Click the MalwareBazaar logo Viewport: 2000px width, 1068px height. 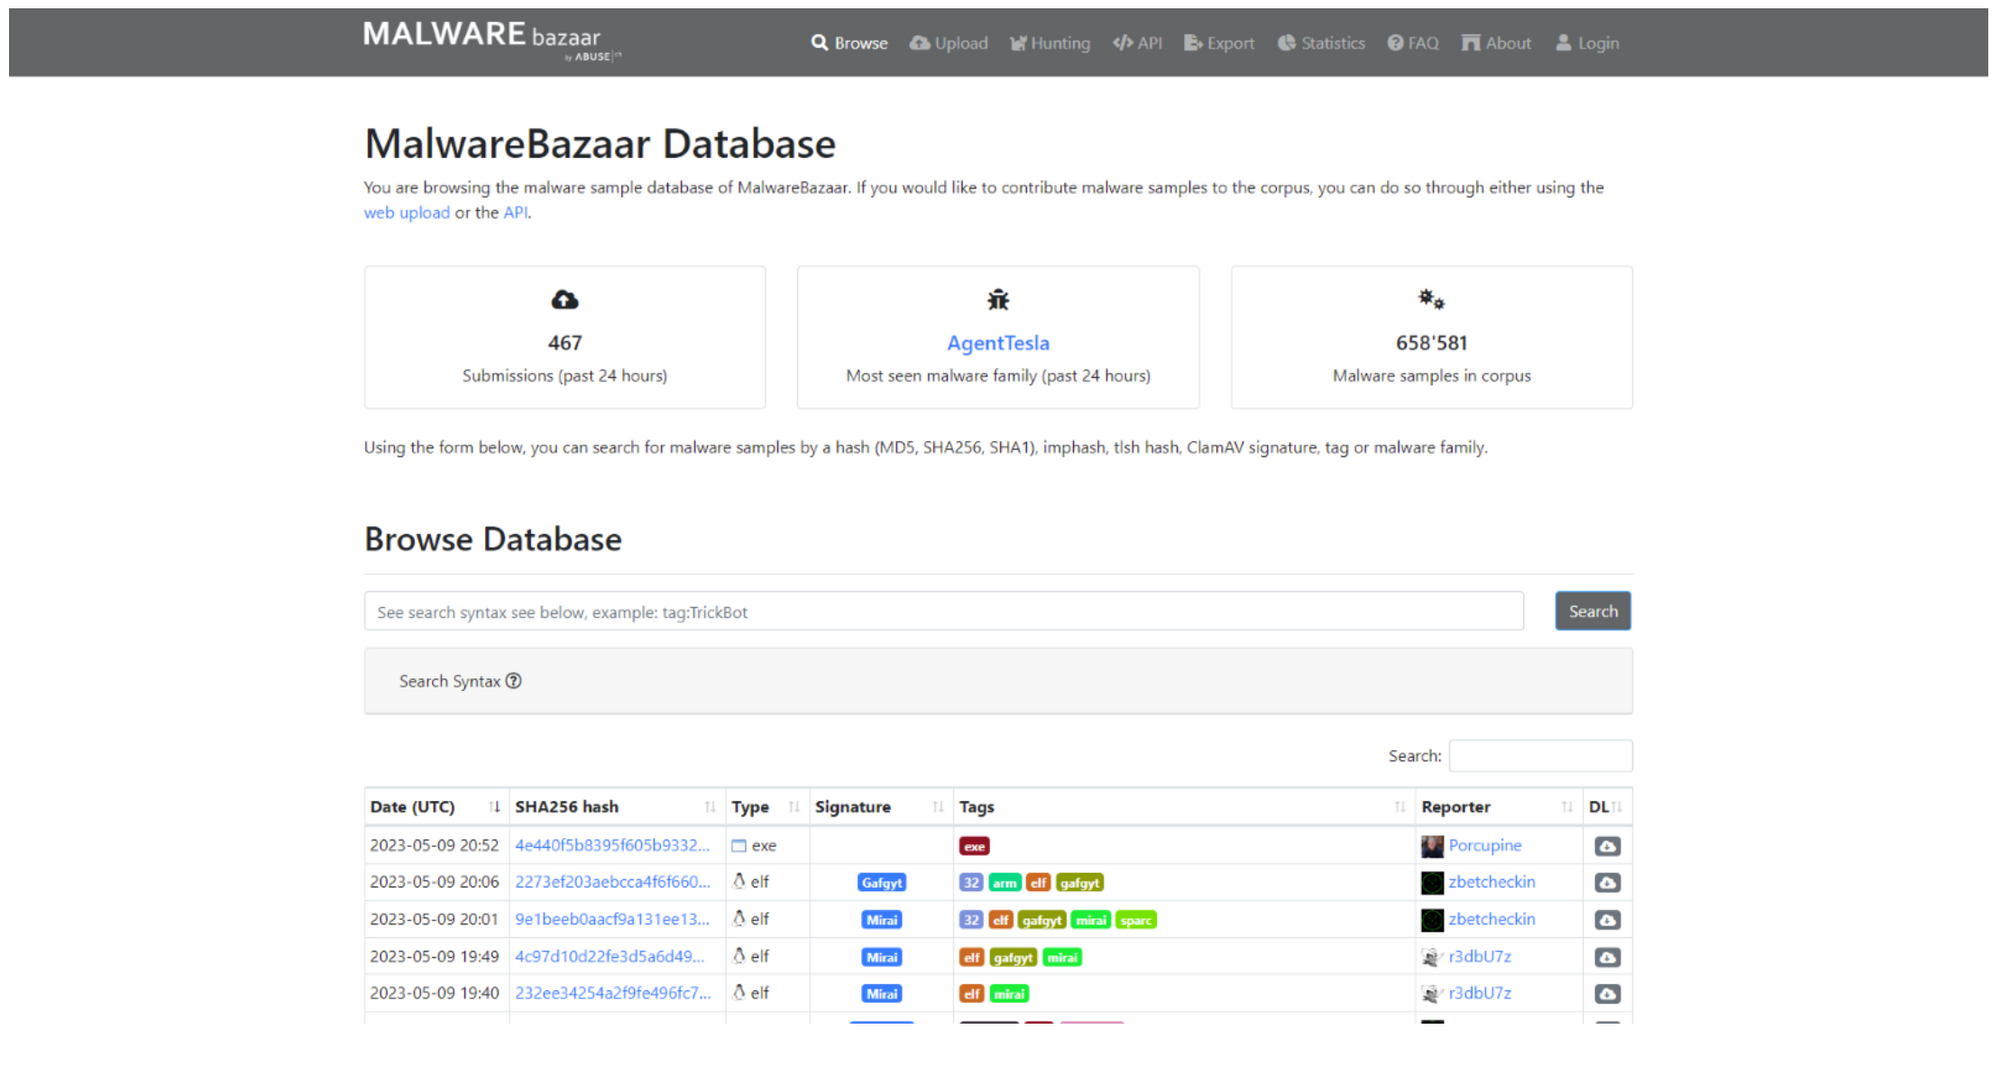[x=491, y=41]
